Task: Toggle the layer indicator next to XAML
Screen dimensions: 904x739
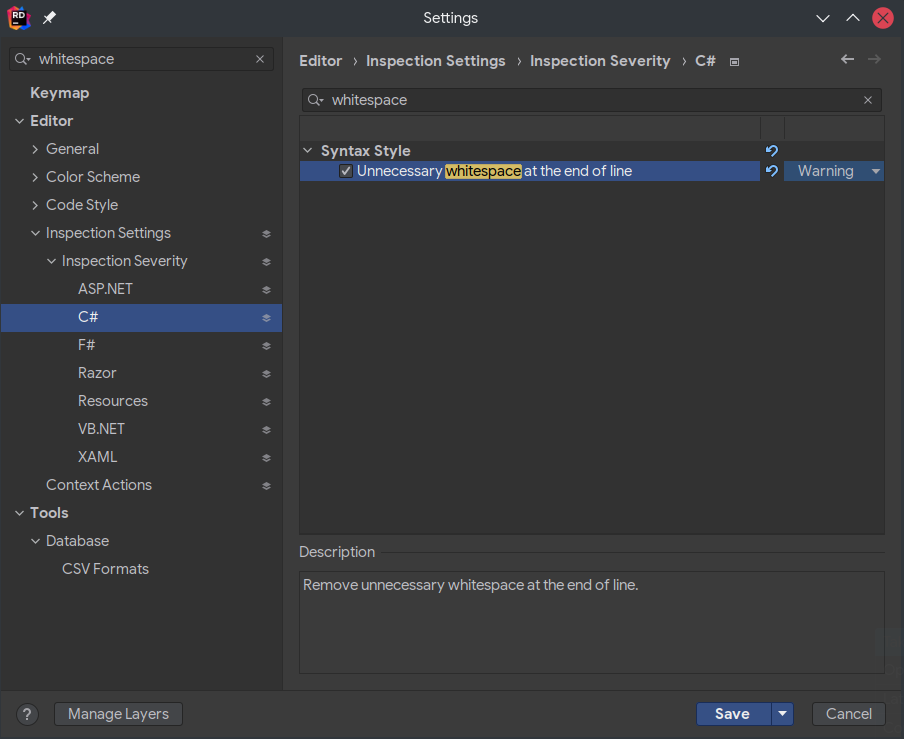Action: [x=266, y=457]
